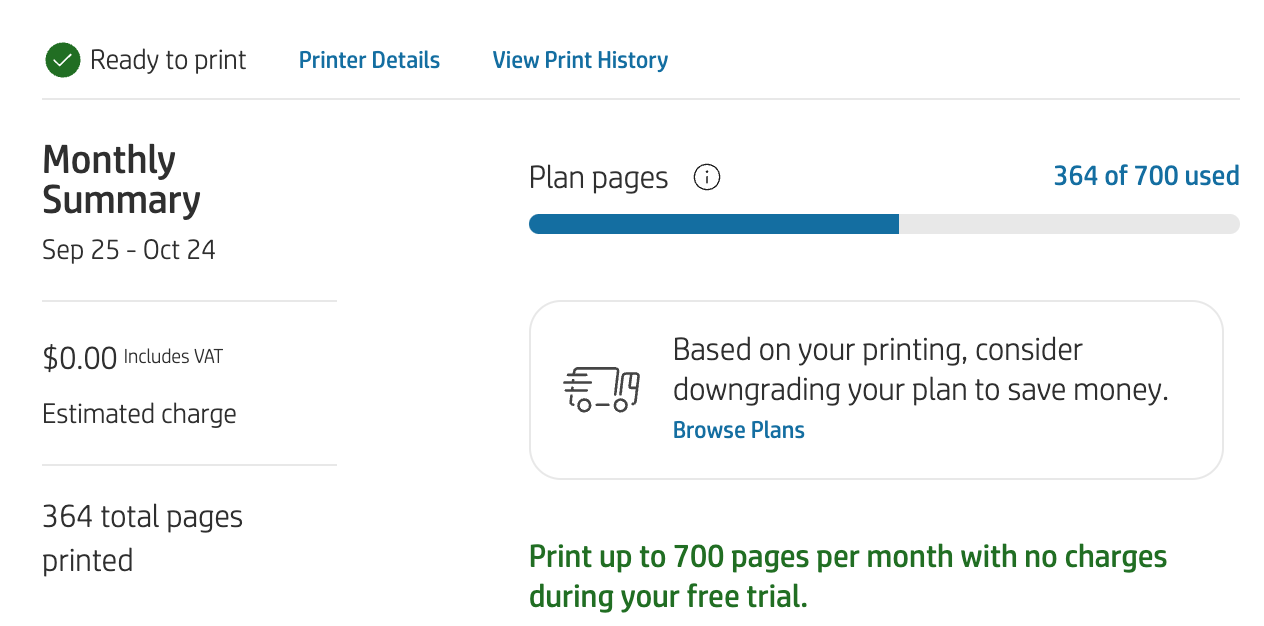Click the "364 of 700 used" text
This screenshot has width=1264, height=626.
1146,176
